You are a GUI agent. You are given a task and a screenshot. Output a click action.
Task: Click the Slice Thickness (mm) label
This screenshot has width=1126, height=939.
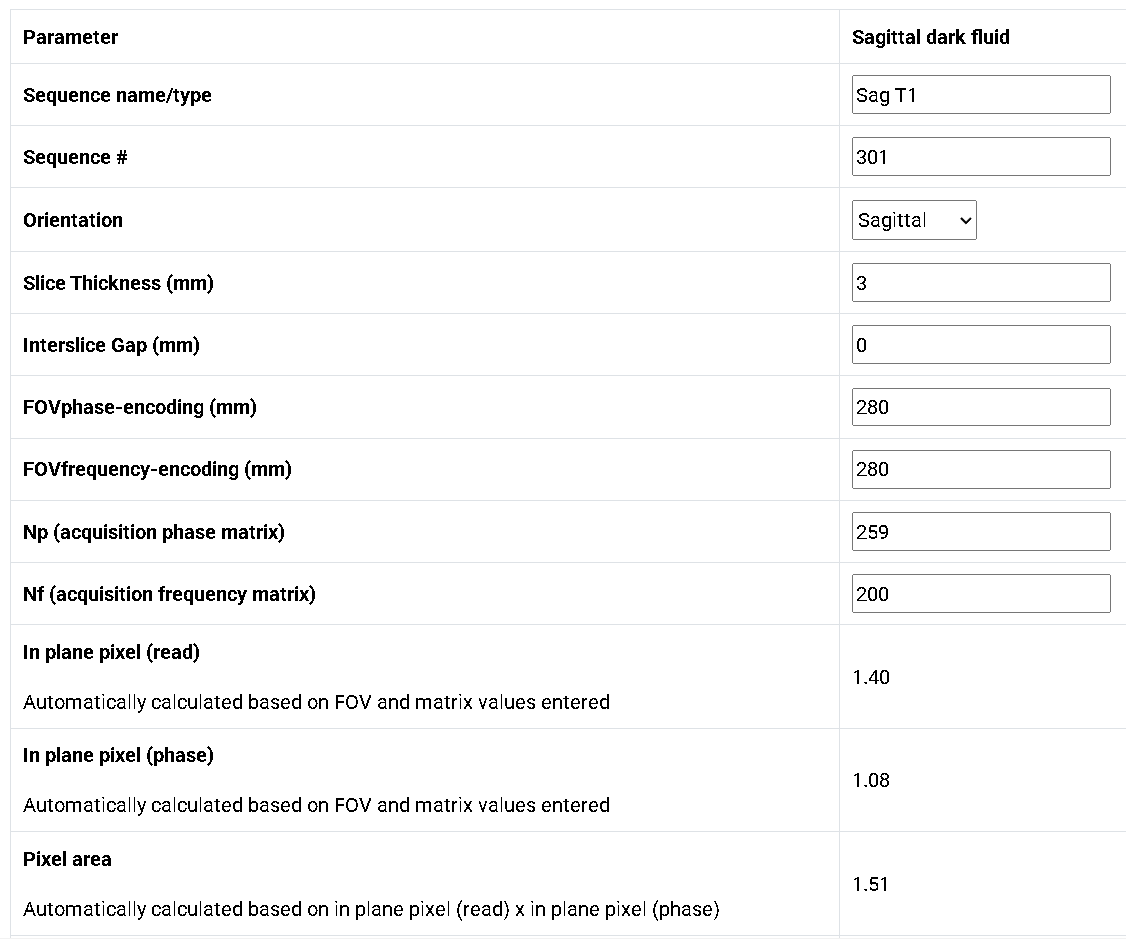[x=118, y=283]
